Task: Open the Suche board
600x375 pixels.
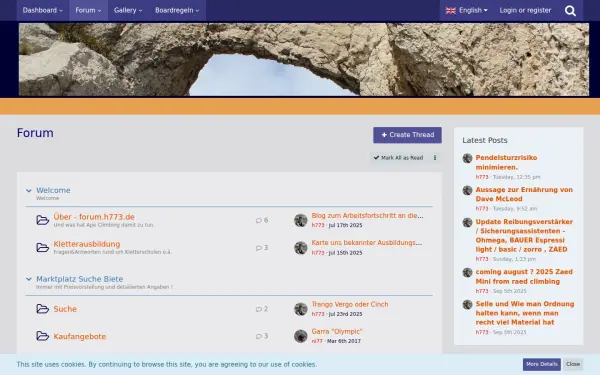Action: tap(65, 309)
